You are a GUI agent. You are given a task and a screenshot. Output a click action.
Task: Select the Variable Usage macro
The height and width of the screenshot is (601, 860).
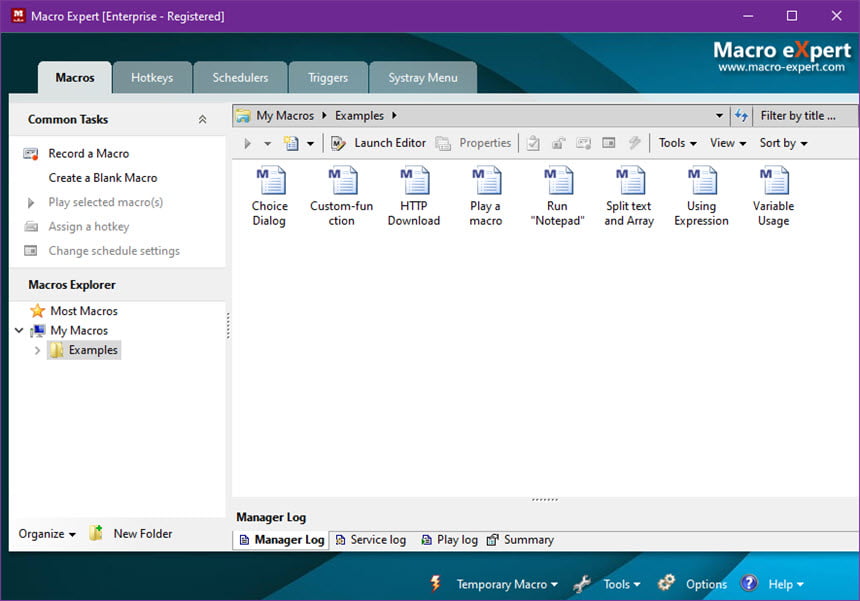(773, 196)
